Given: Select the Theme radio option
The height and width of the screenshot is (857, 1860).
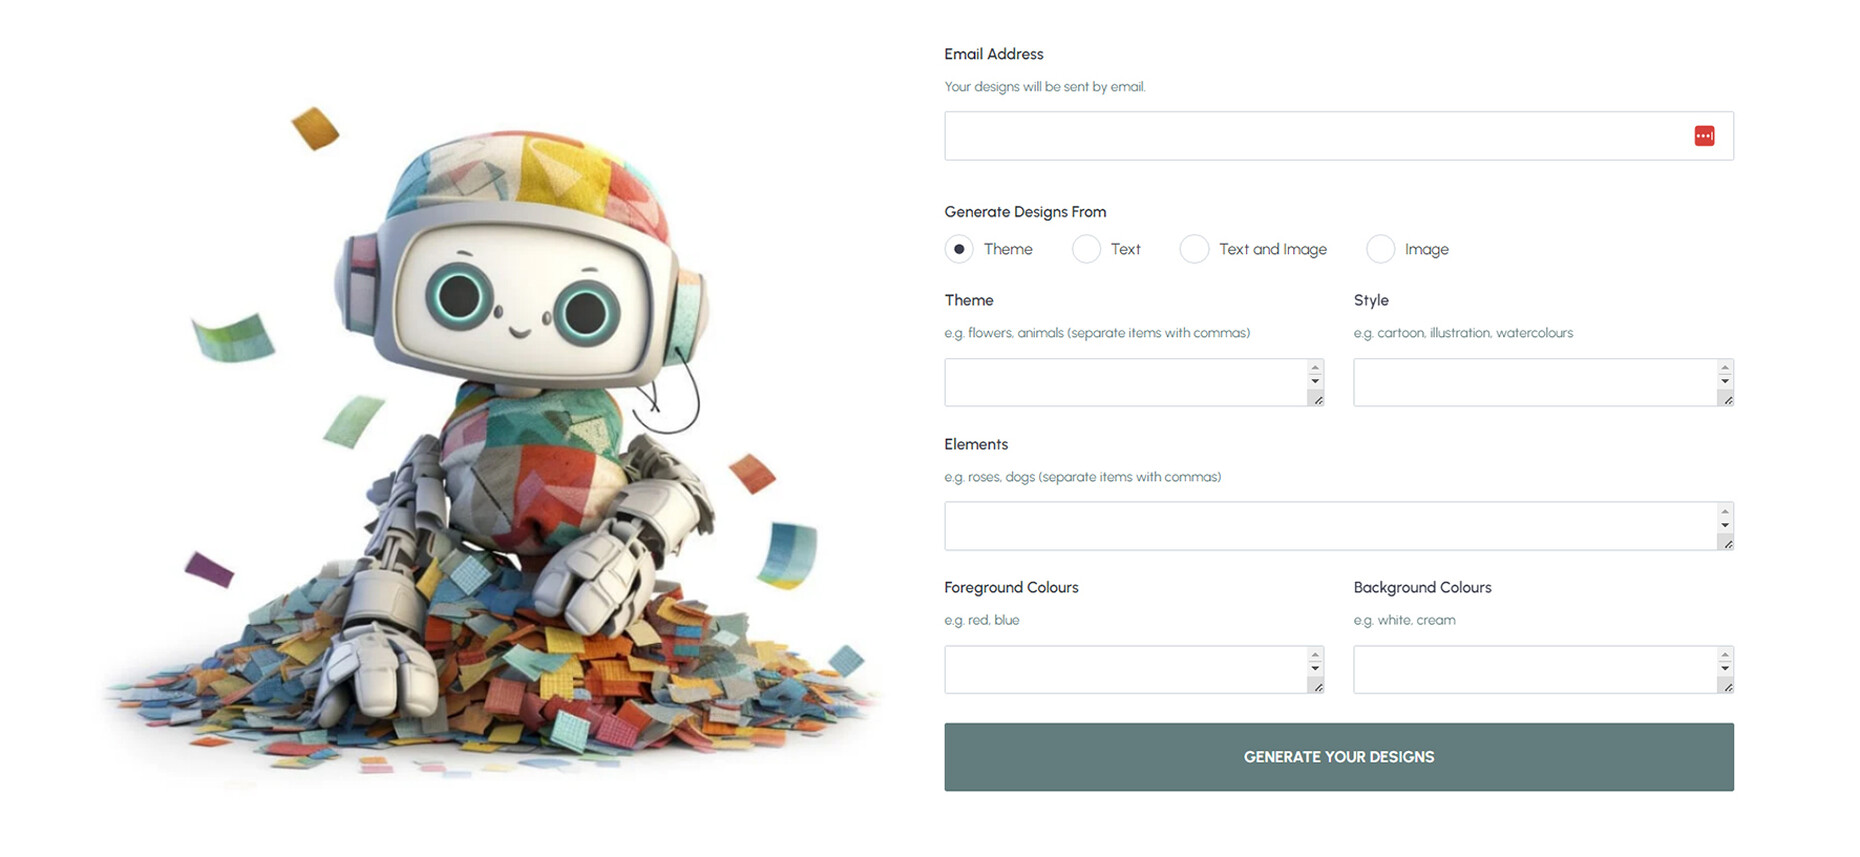Looking at the screenshot, I should (959, 249).
